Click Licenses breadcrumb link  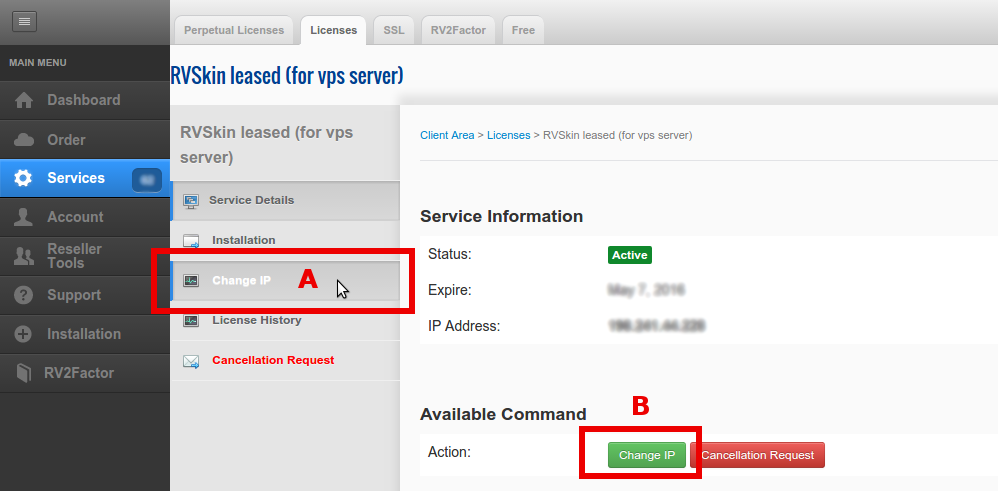(509, 135)
